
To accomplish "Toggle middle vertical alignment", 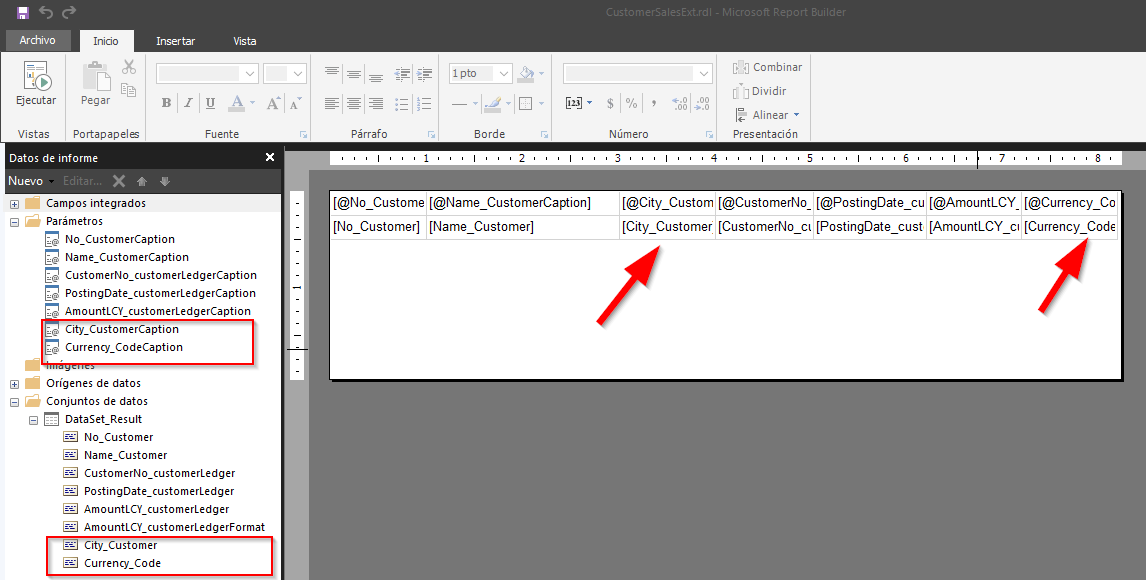I will pos(354,73).
